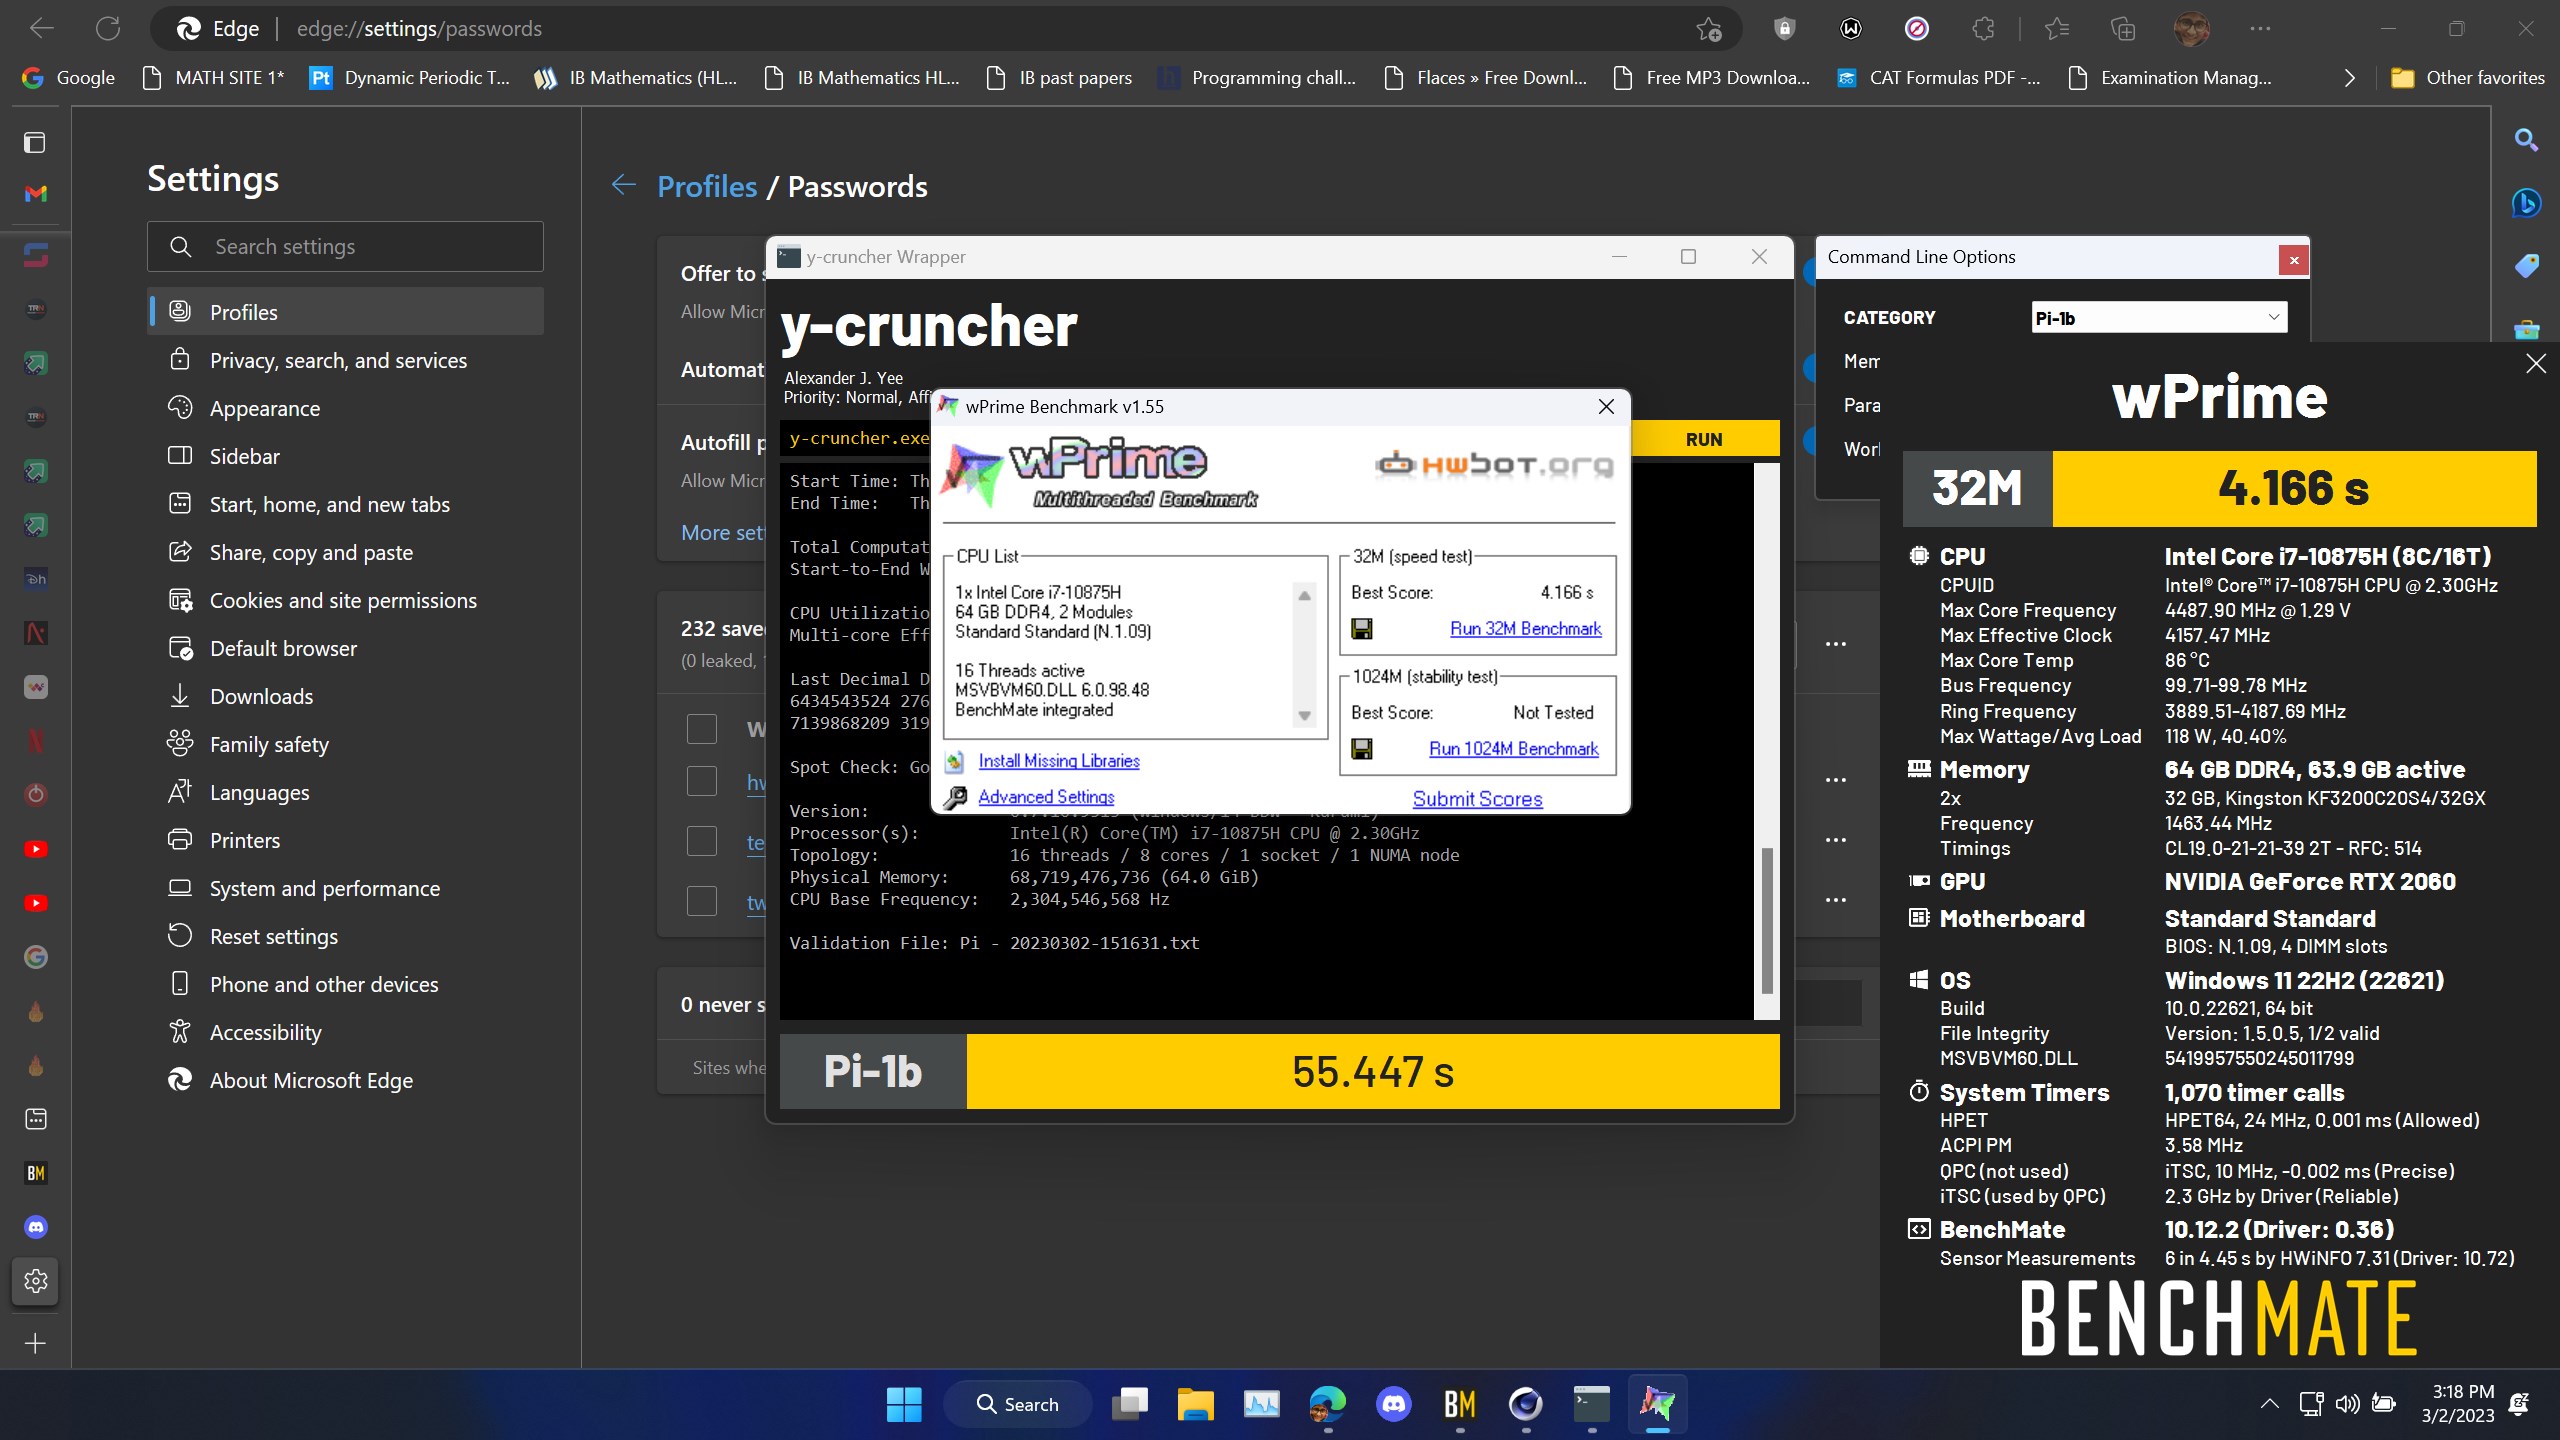2560x1440 pixels.
Task: Select Profiles in Settings menu
Action: click(346, 312)
